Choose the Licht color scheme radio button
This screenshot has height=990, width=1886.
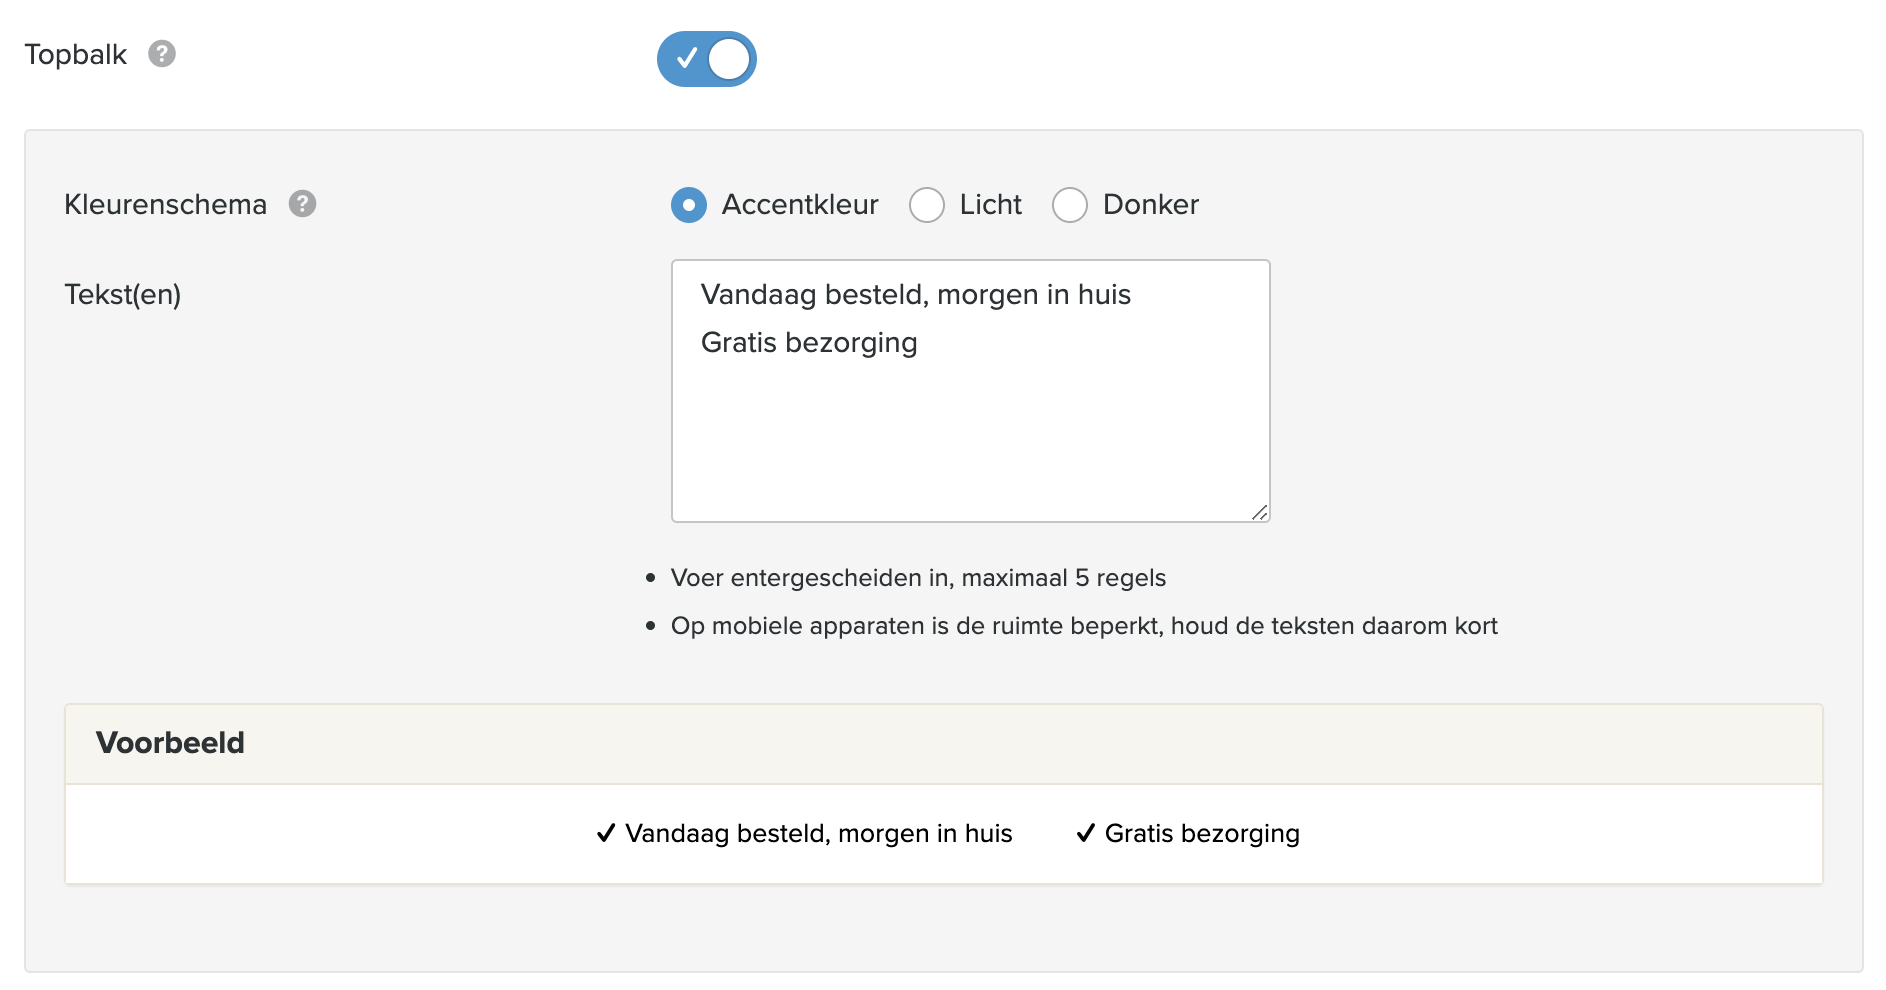927,205
